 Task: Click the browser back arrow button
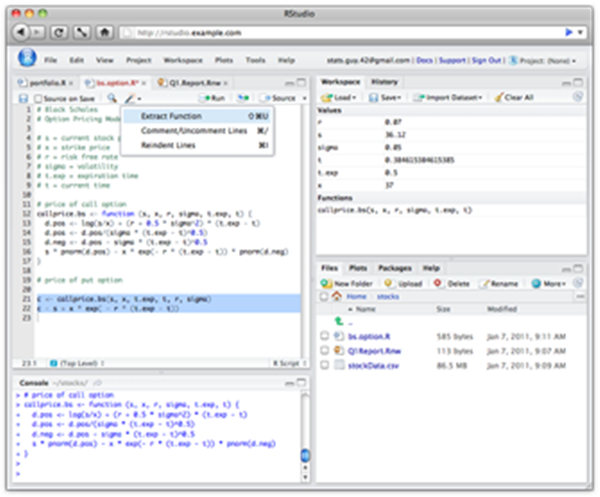pos(21,32)
